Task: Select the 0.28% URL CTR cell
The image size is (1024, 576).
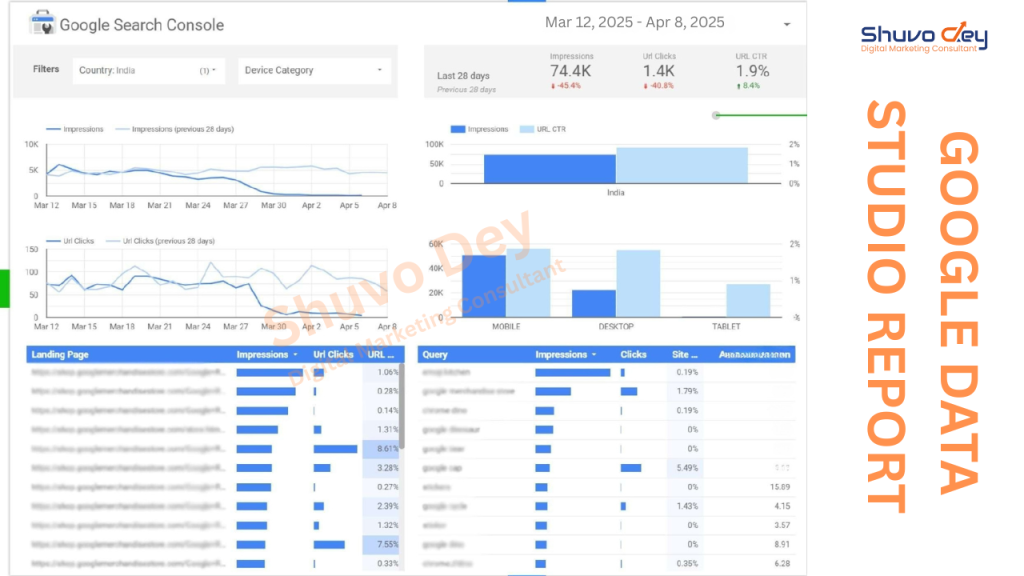Action: pyautogui.click(x=381, y=391)
